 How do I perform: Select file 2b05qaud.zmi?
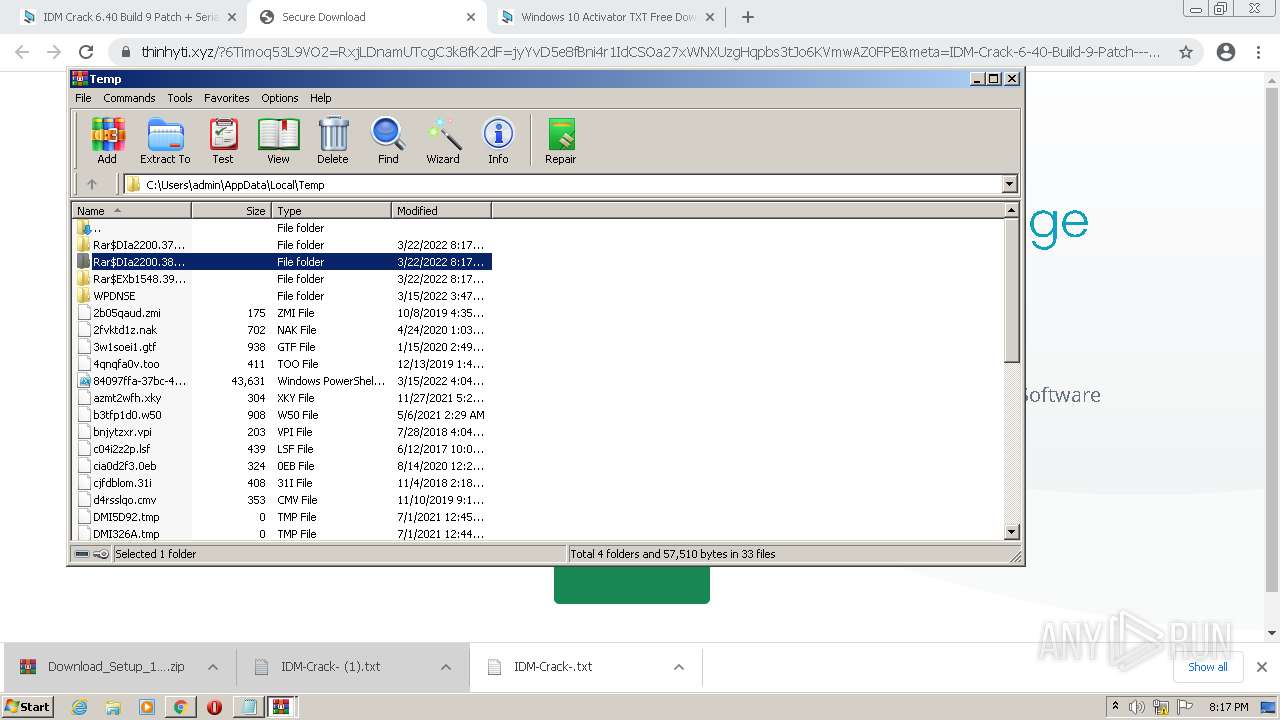pyautogui.click(x=282, y=313)
